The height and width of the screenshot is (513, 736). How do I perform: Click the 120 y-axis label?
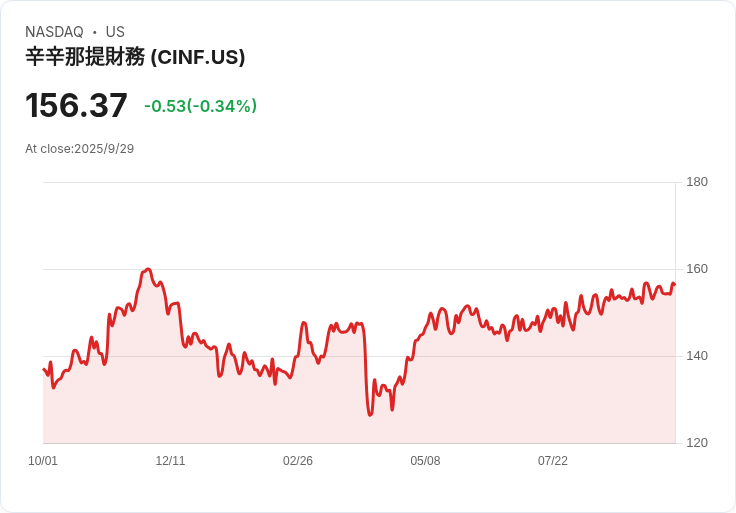point(697,443)
